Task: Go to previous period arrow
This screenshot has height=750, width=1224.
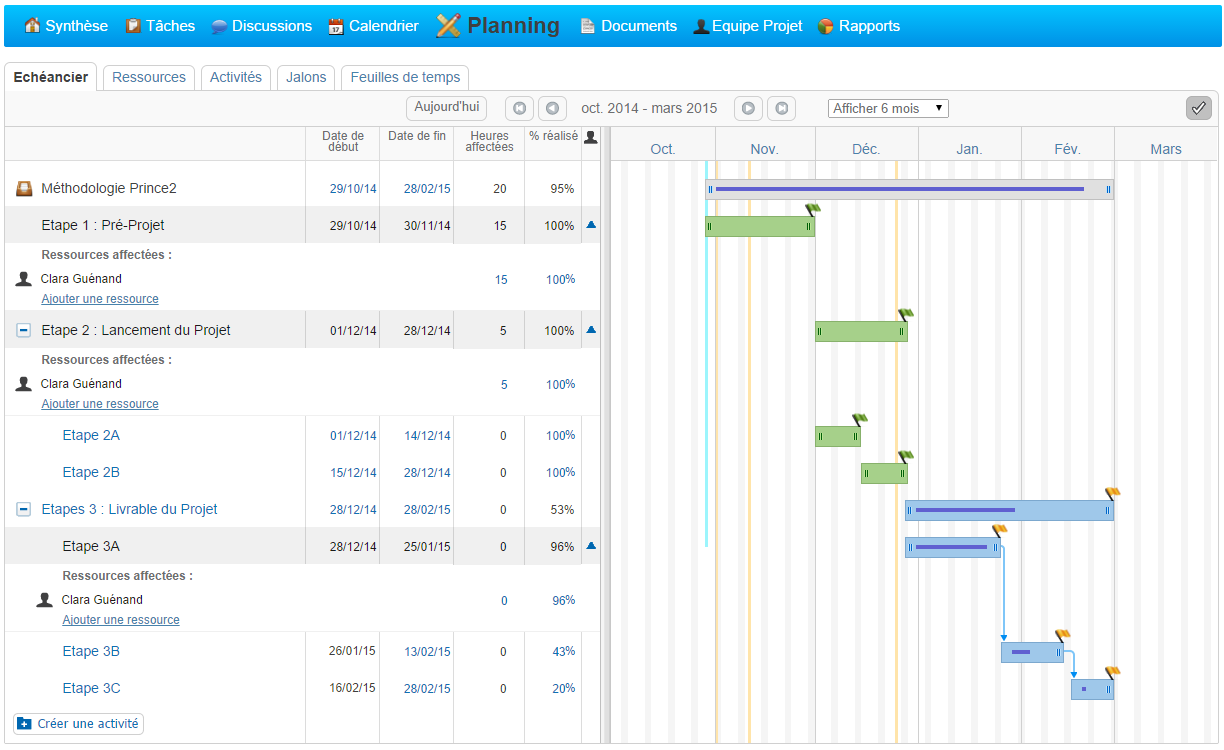Action: (552, 108)
